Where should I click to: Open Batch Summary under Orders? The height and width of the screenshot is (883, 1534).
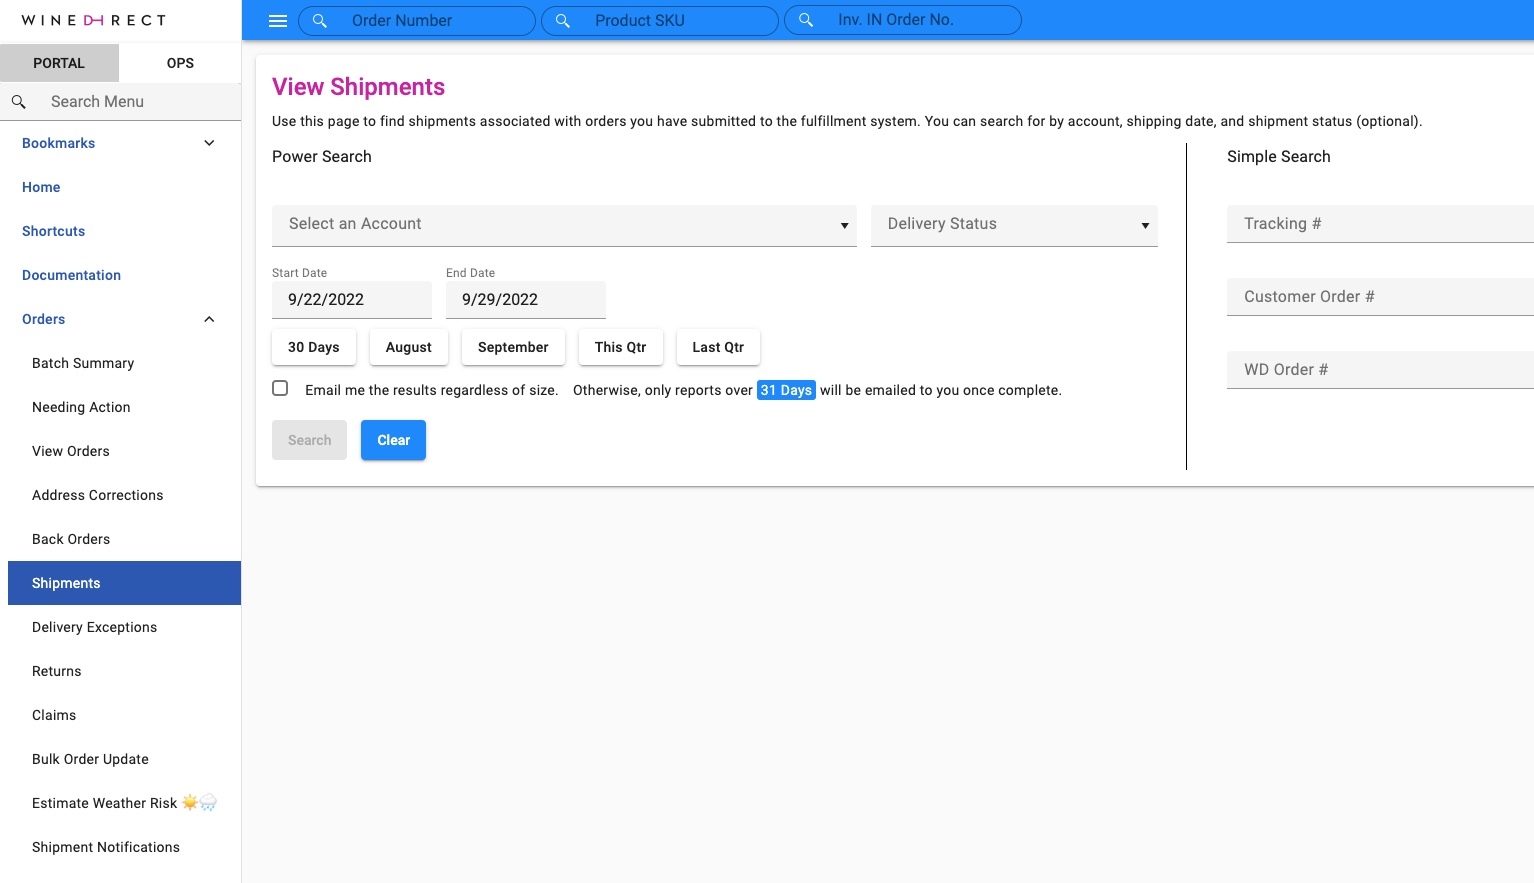(x=83, y=363)
